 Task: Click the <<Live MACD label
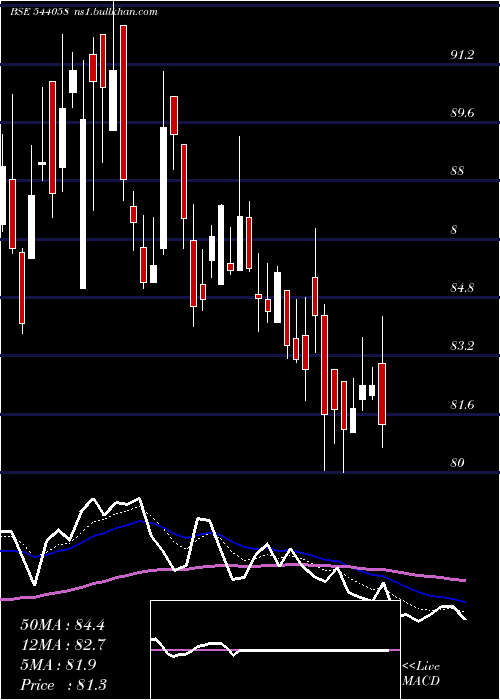[x=421, y=674]
